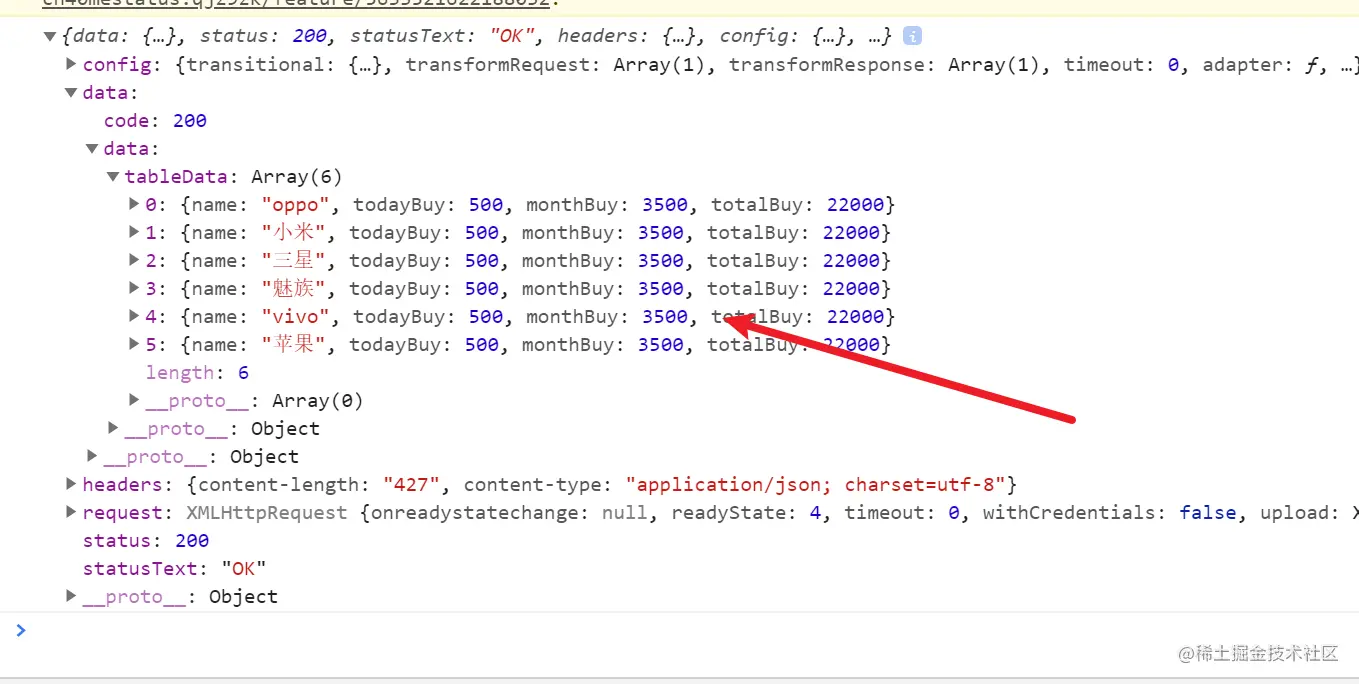The height and width of the screenshot is (684, 1359).
Task: Expand the last __proto__ Object entry
Action: coord(70,596)
